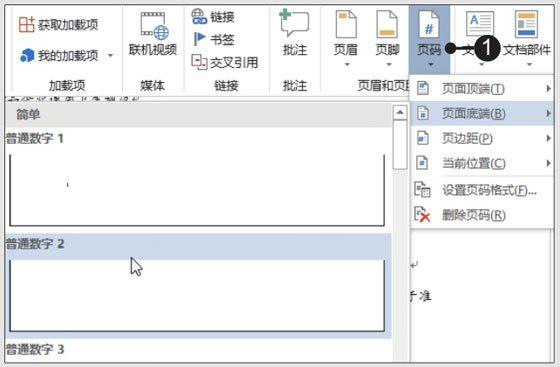
Task: Click the Header (页眉) page icon
Action: (x=346, y=24)
